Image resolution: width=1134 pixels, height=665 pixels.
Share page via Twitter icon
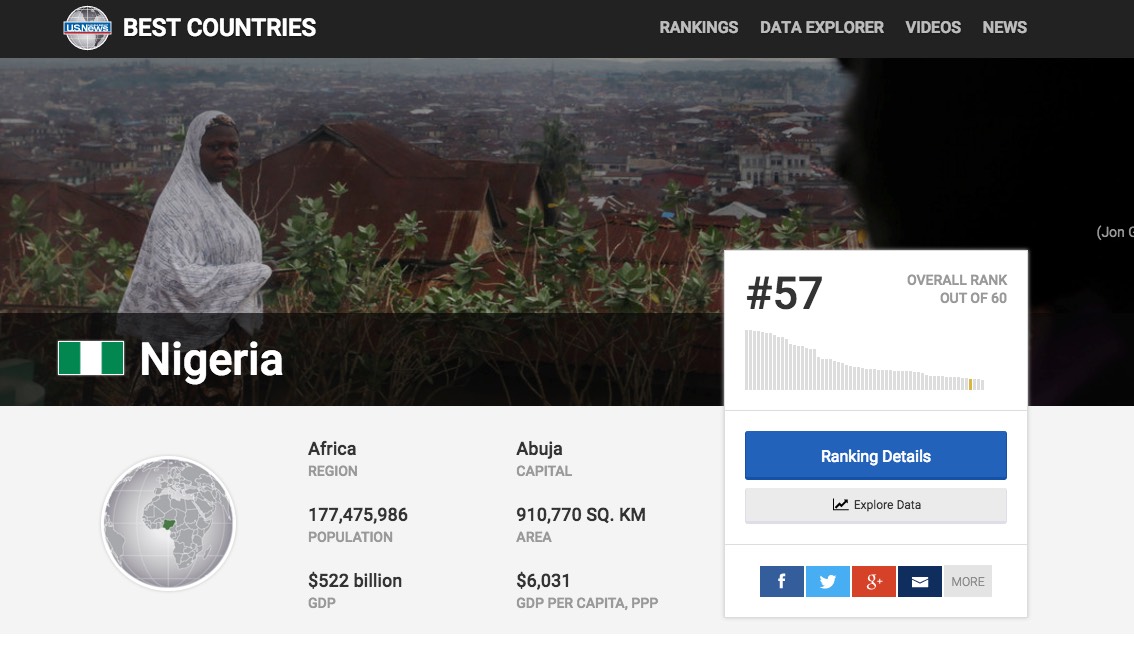(827, 581)
